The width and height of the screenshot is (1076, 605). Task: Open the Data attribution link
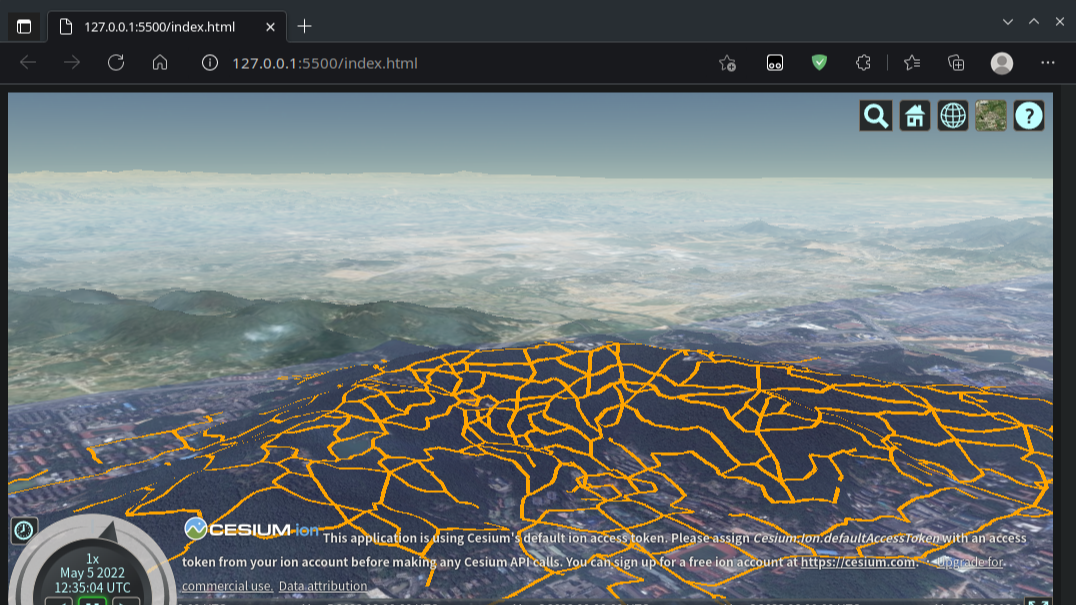(x=323, y=586)
